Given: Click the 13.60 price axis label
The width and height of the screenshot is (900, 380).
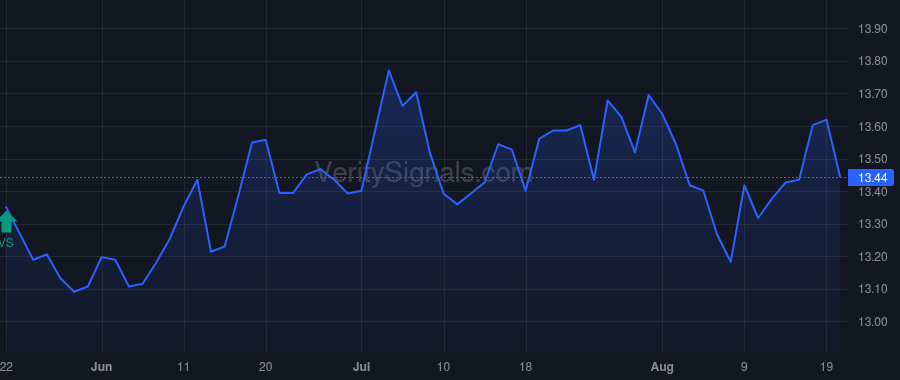Looking at the screenshot, I should [872, 126].
